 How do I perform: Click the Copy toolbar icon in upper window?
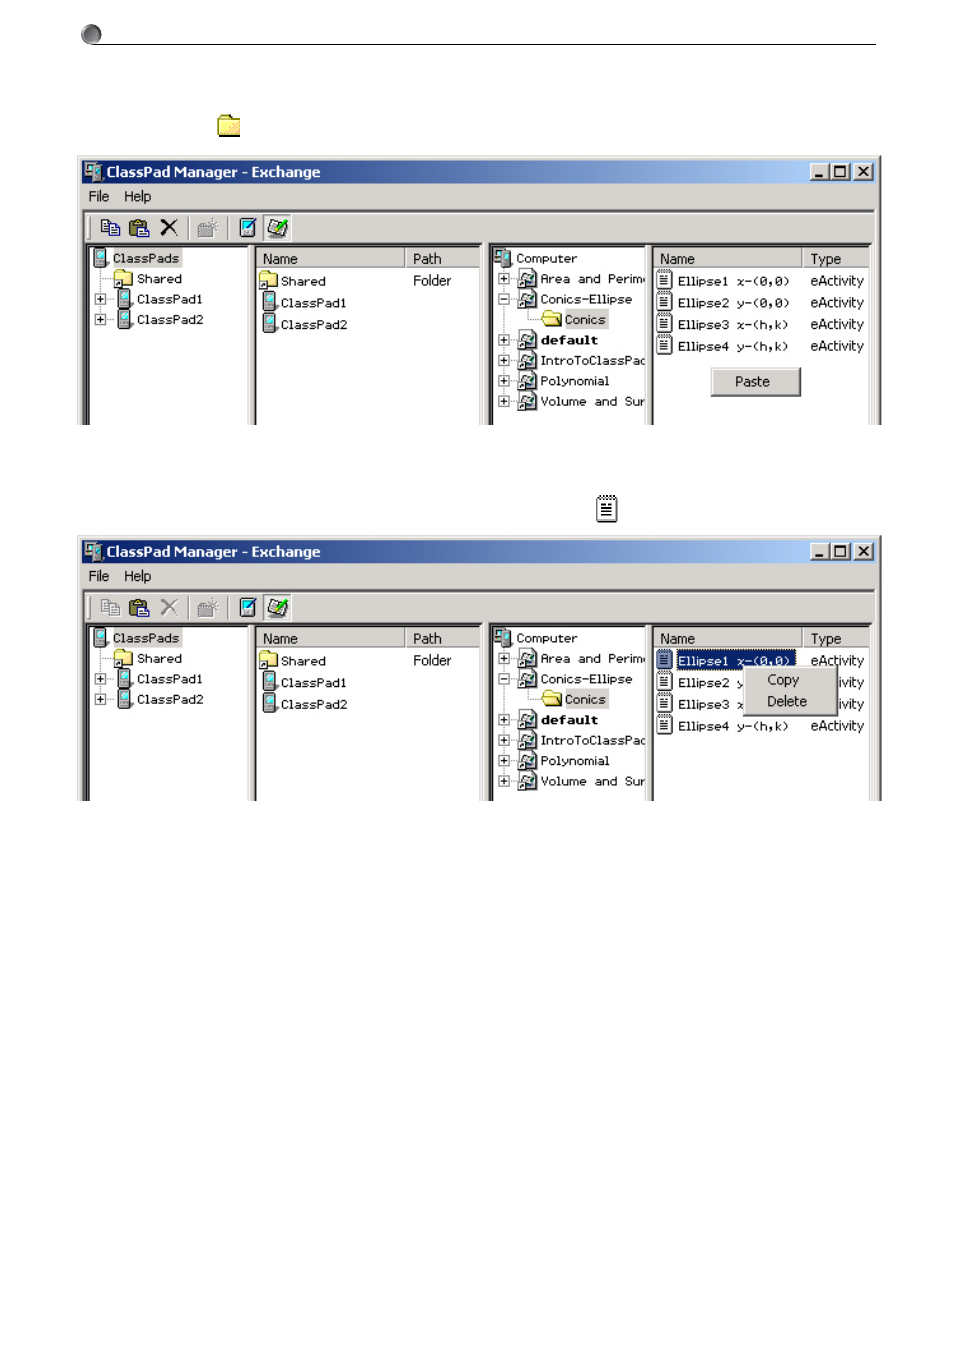click(110, 228)
